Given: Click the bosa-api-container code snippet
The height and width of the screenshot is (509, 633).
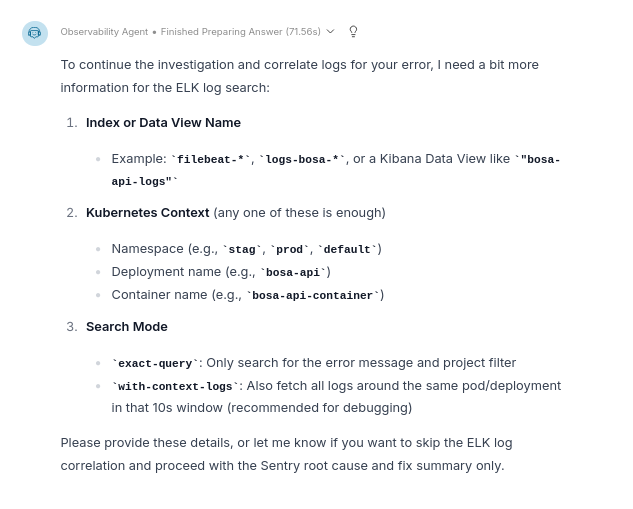Looking at the screenshot, I should [x=312, y=295].
